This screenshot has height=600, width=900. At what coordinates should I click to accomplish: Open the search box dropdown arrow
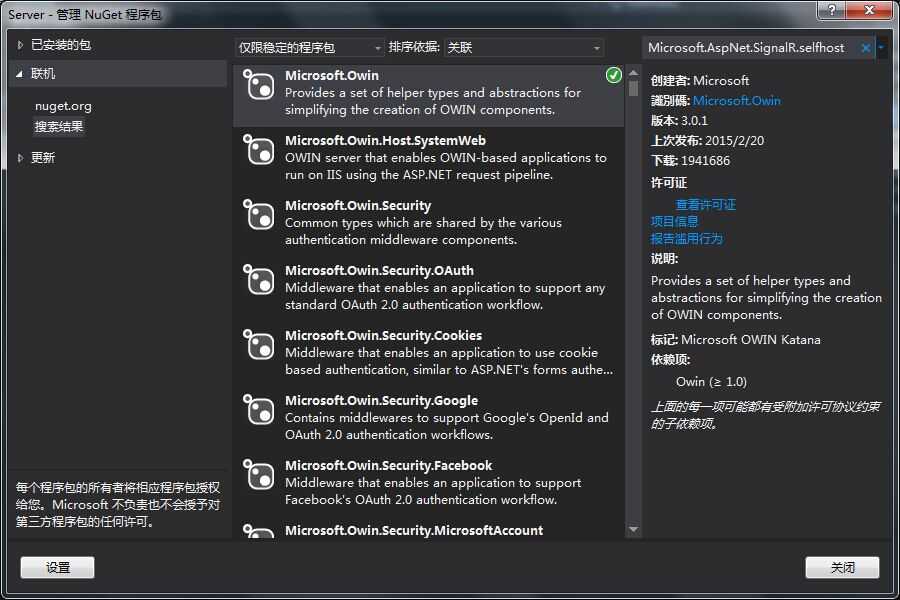coord(881,48)
